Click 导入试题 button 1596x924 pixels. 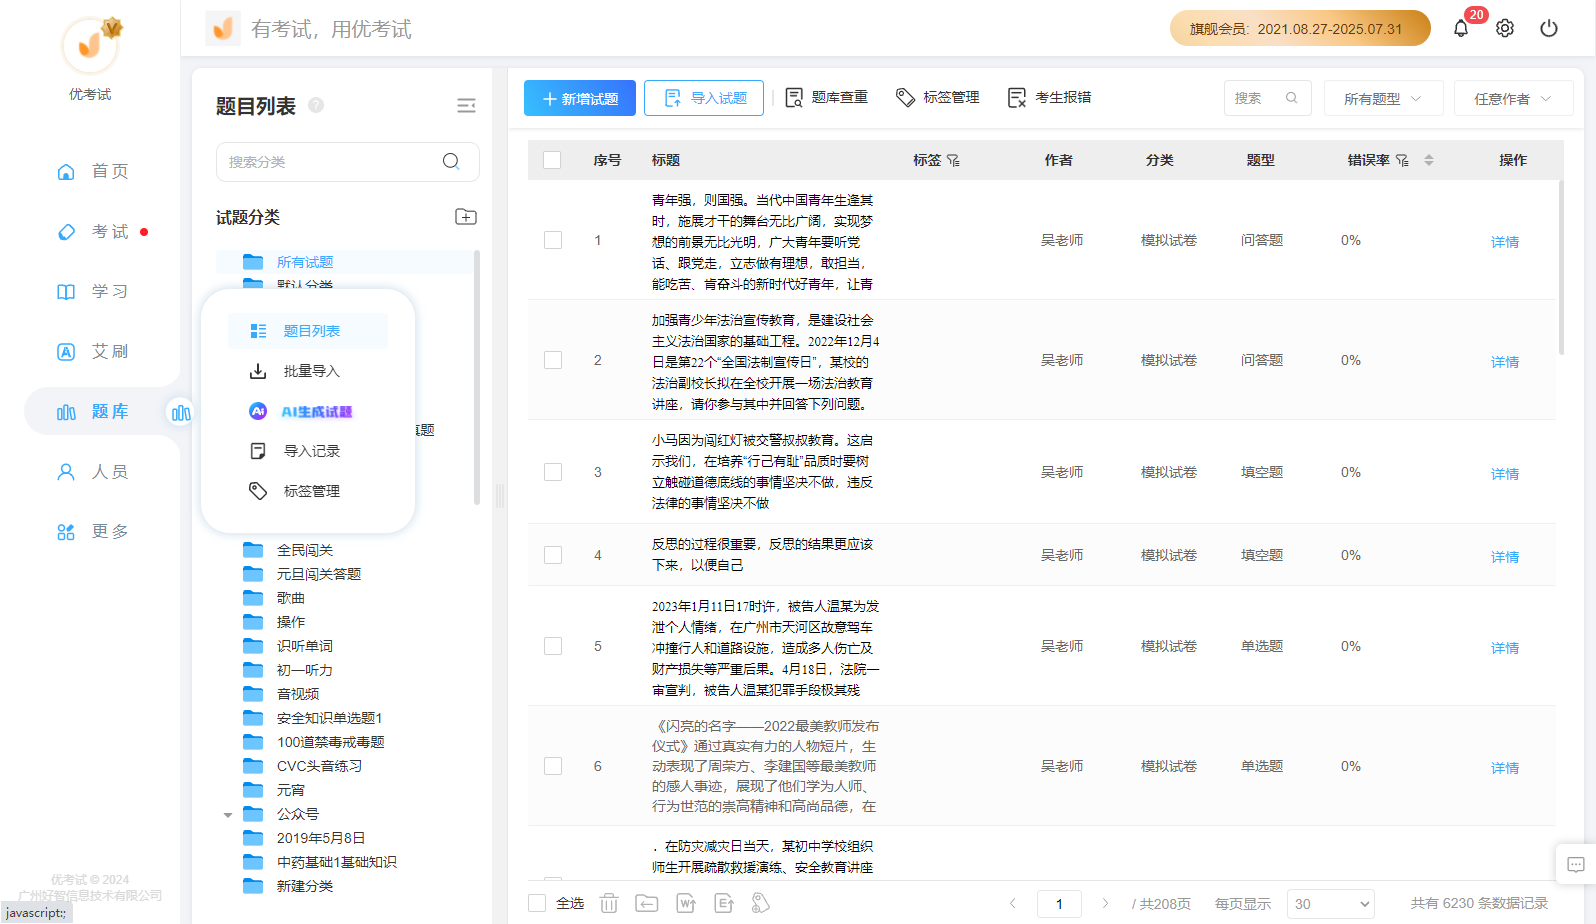click(704, 98)
